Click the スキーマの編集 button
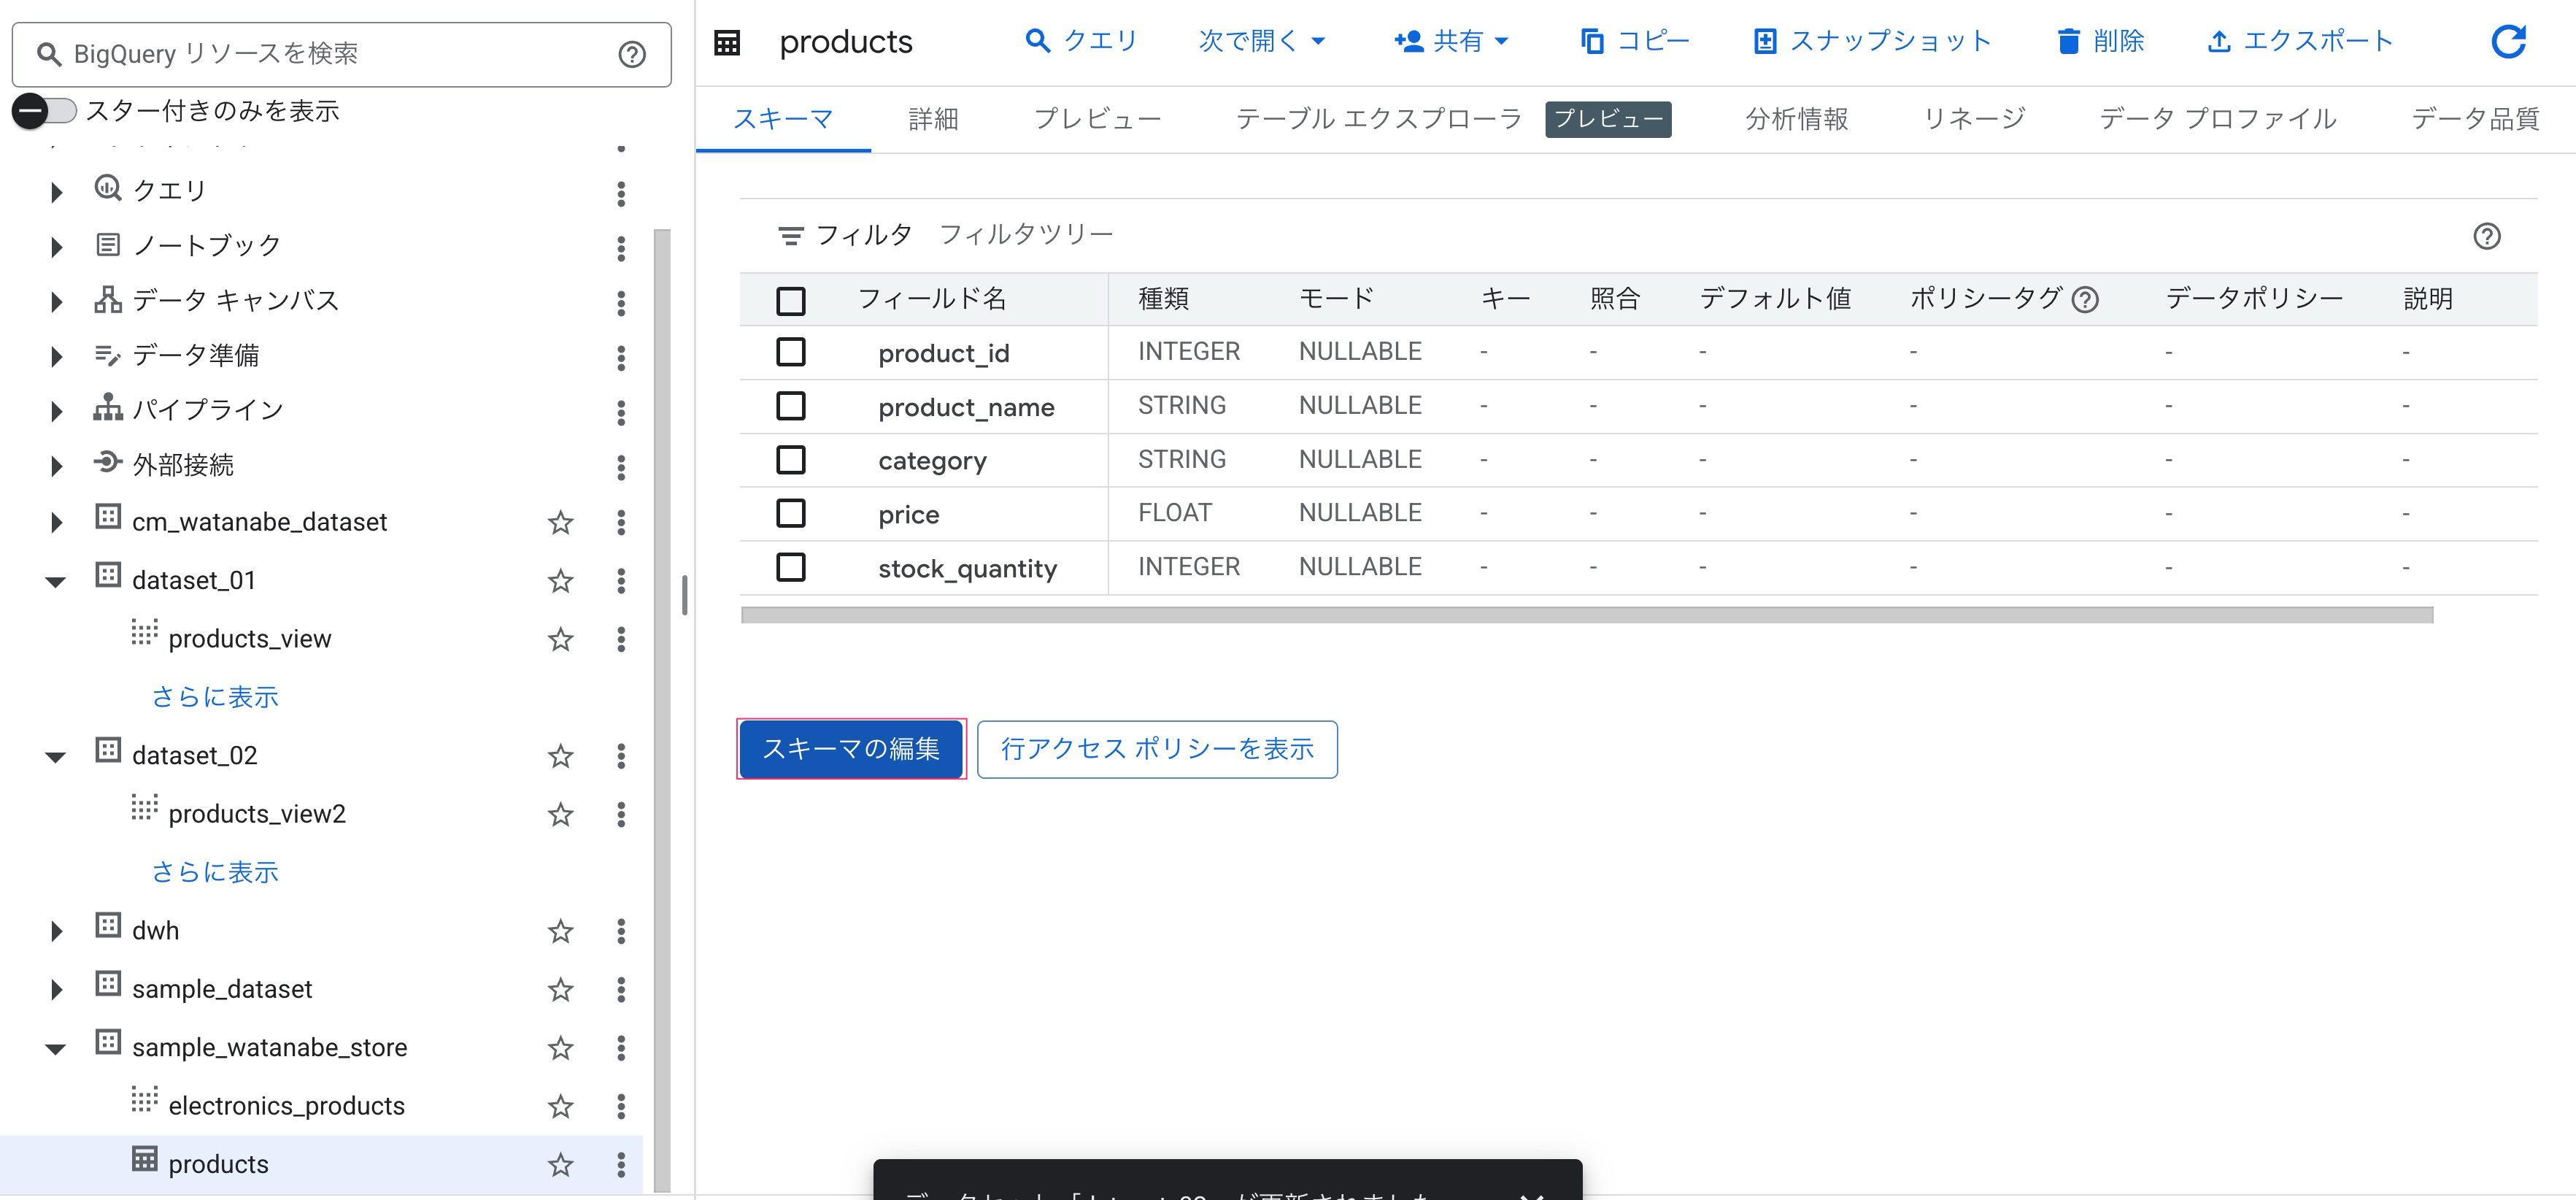2576x1200 pixels. point(851,749)
